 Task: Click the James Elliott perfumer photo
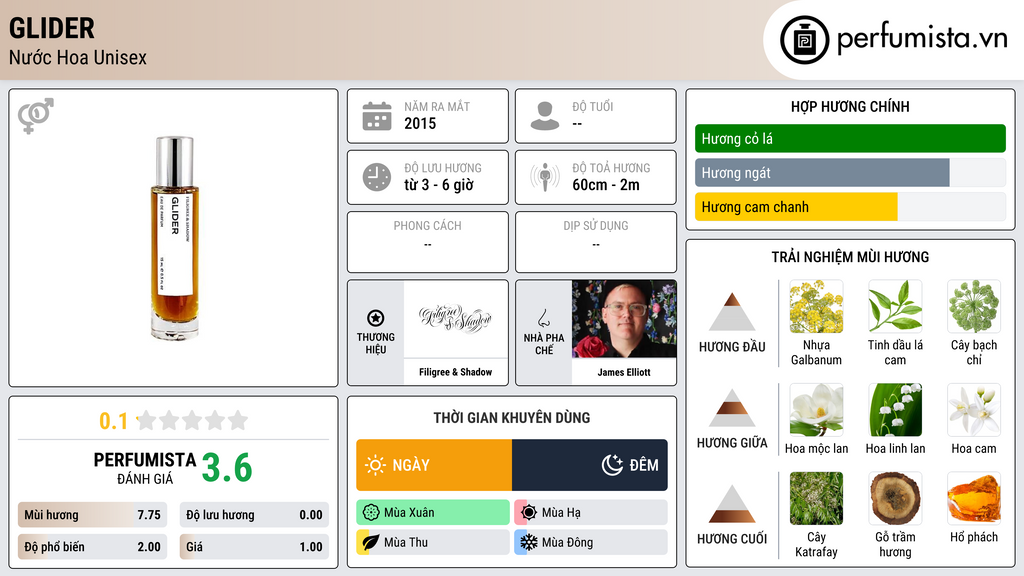(624, 319)
